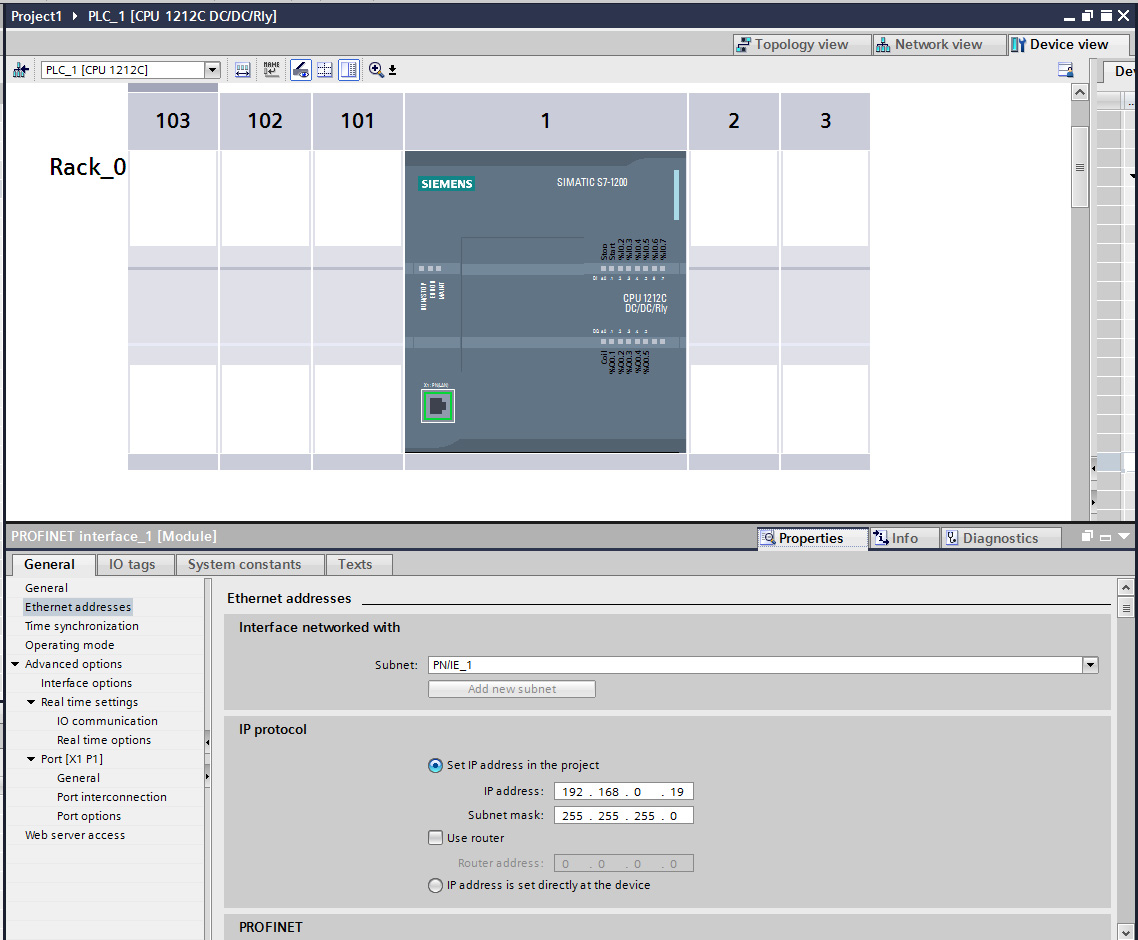The width and height of the screenshot is (1138, 940).
Task: Collapse the Advanced options tree node
Action: (x=15, y=665)
